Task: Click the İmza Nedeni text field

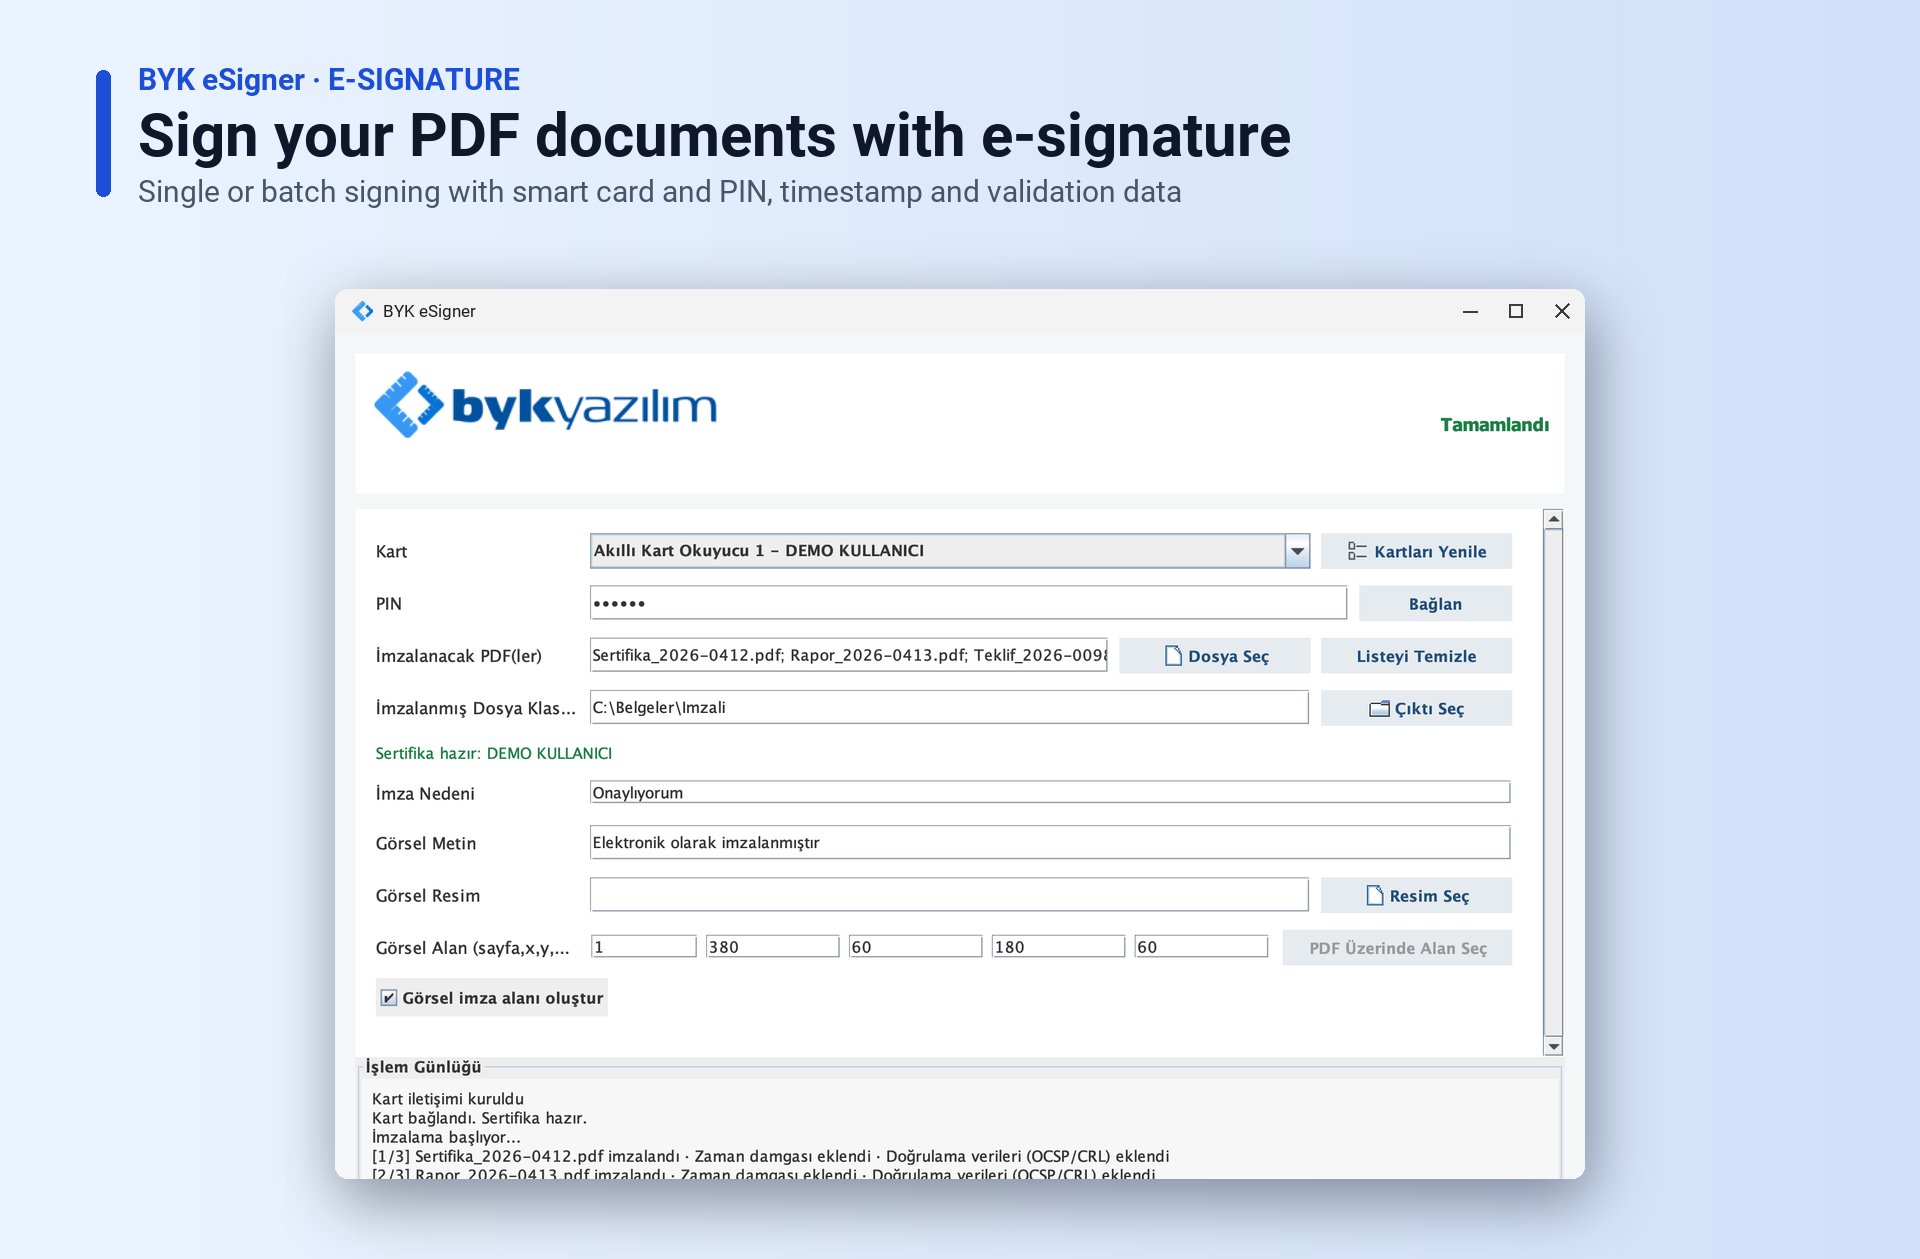Action: tap(1050, 792)
